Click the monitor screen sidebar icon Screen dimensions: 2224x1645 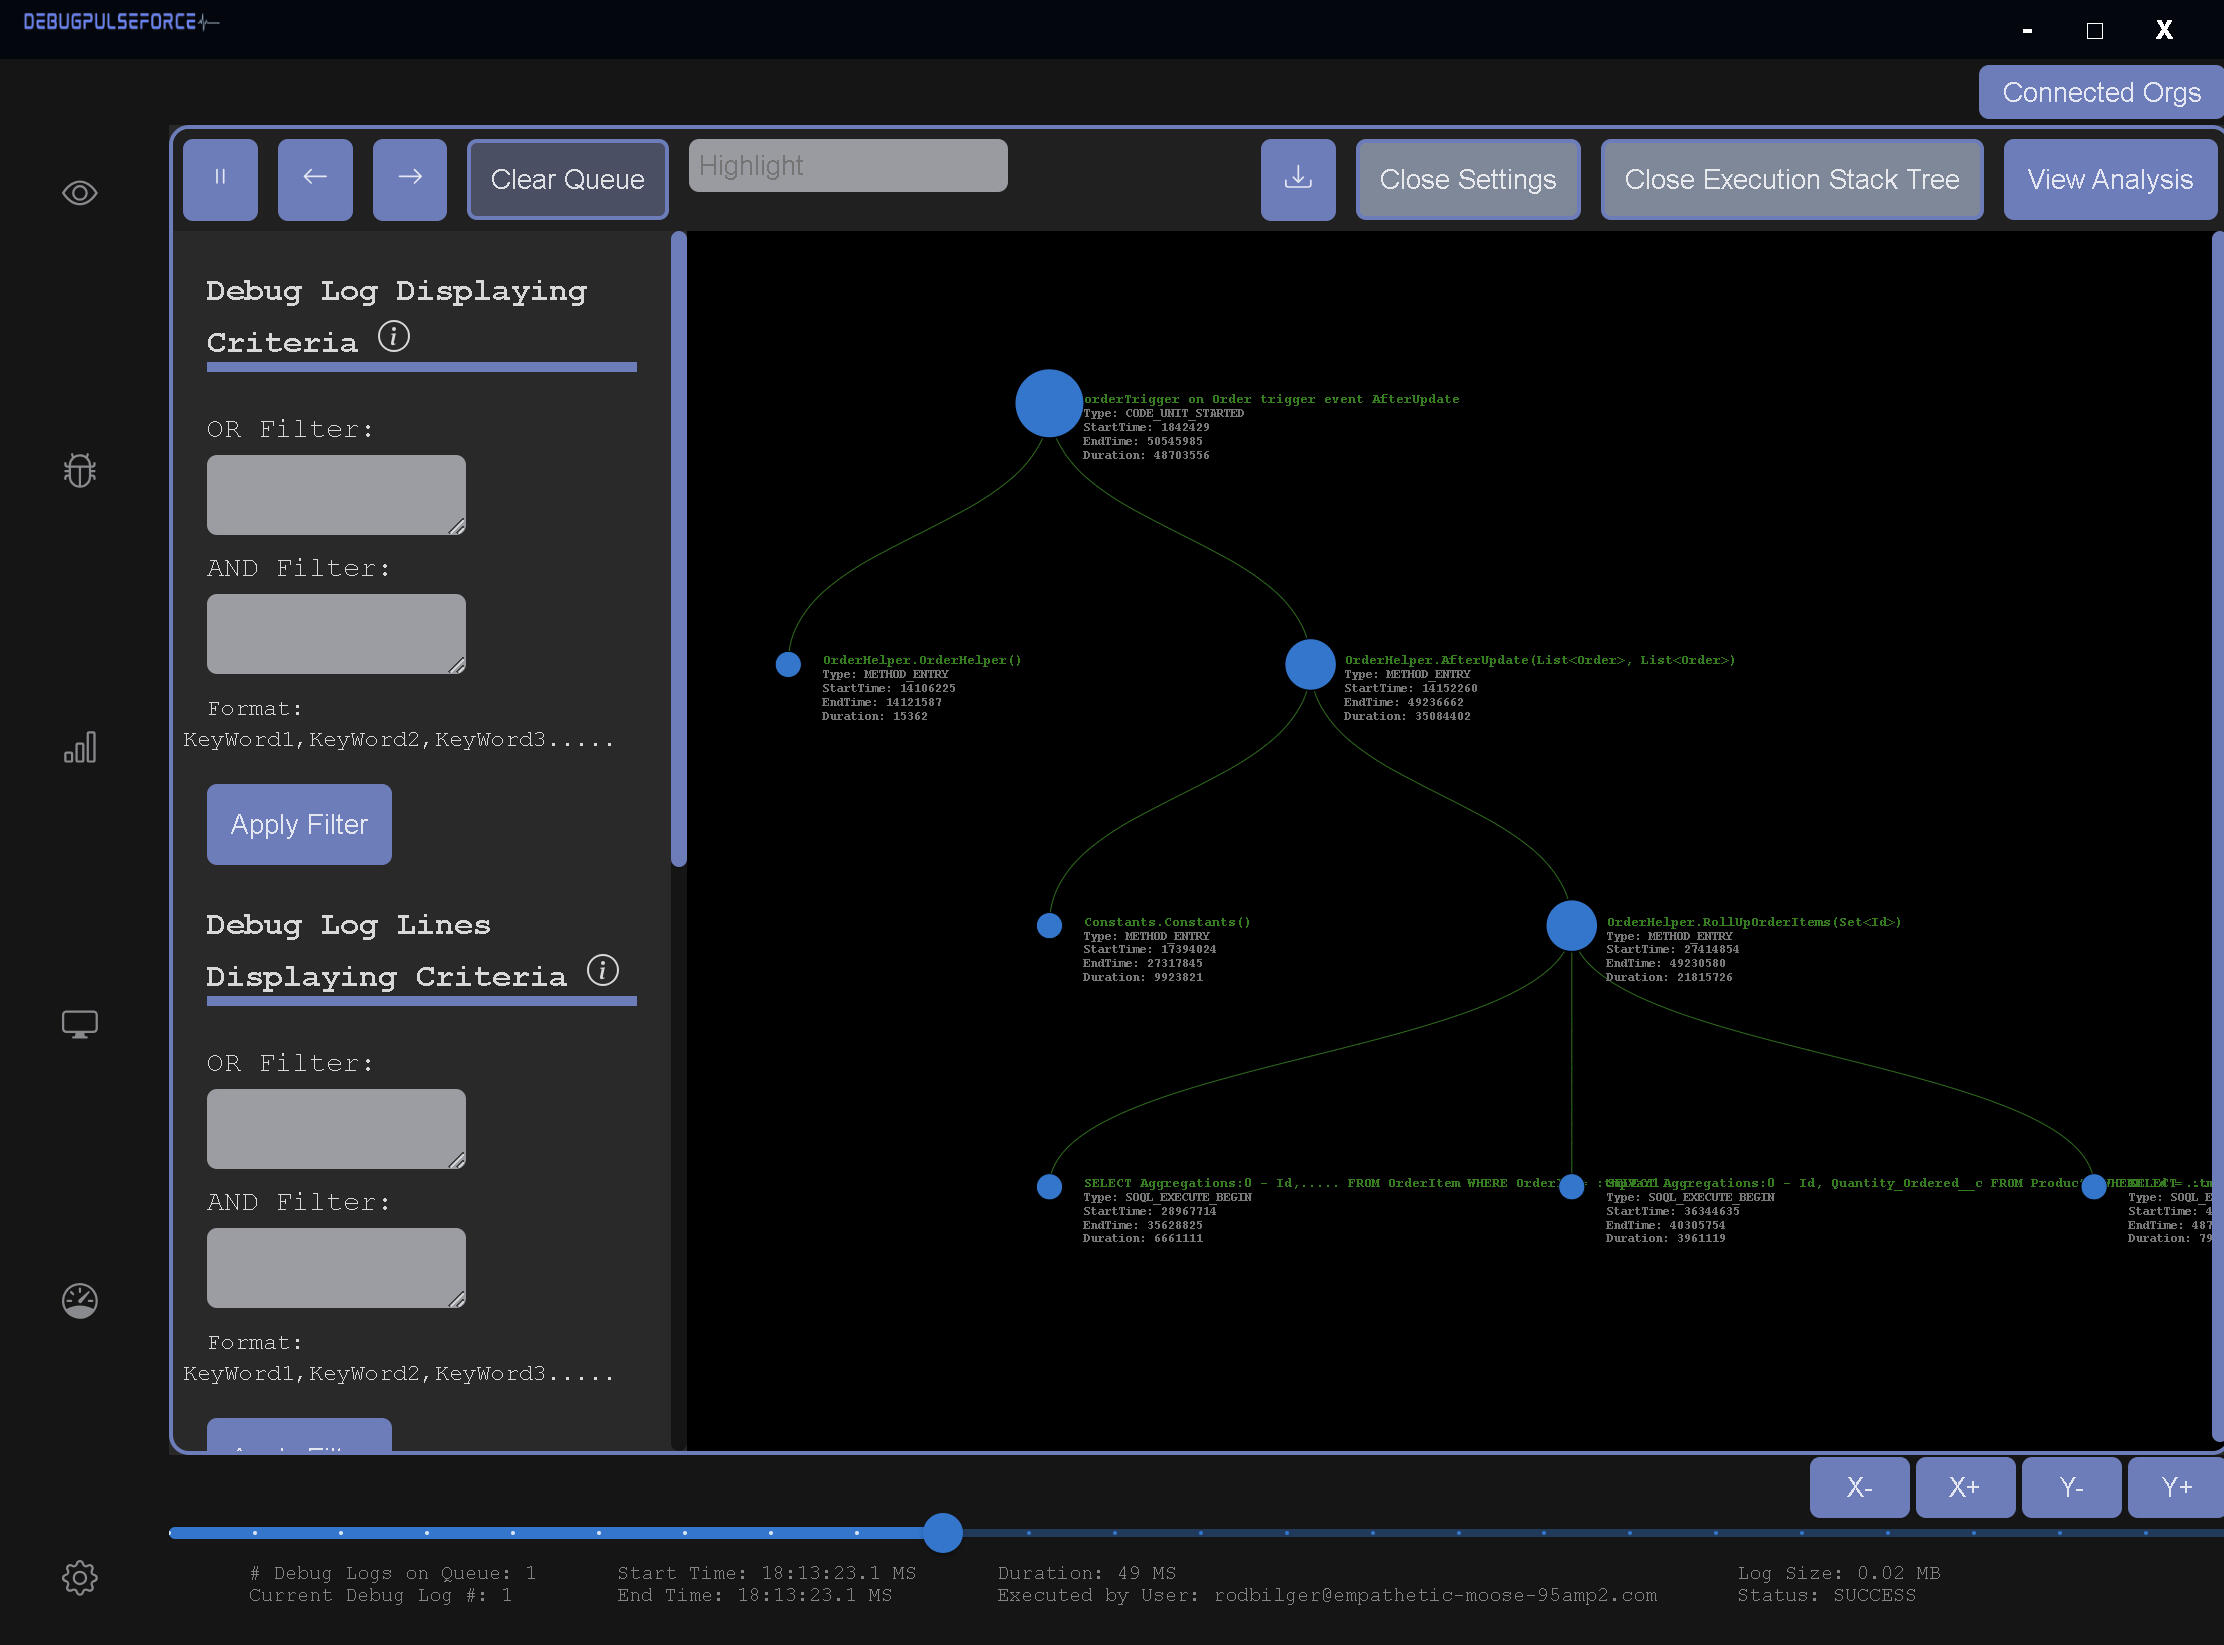[80, 1024]
